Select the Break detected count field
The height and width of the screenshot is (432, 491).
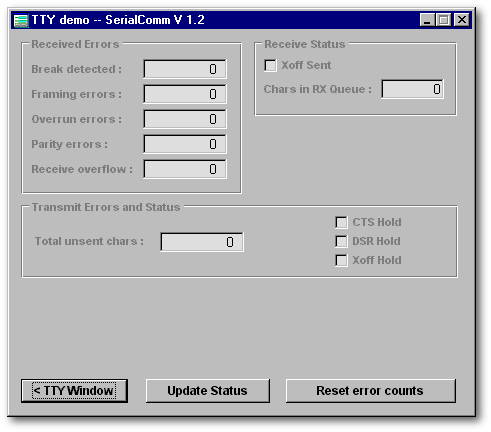click(185, 69)
